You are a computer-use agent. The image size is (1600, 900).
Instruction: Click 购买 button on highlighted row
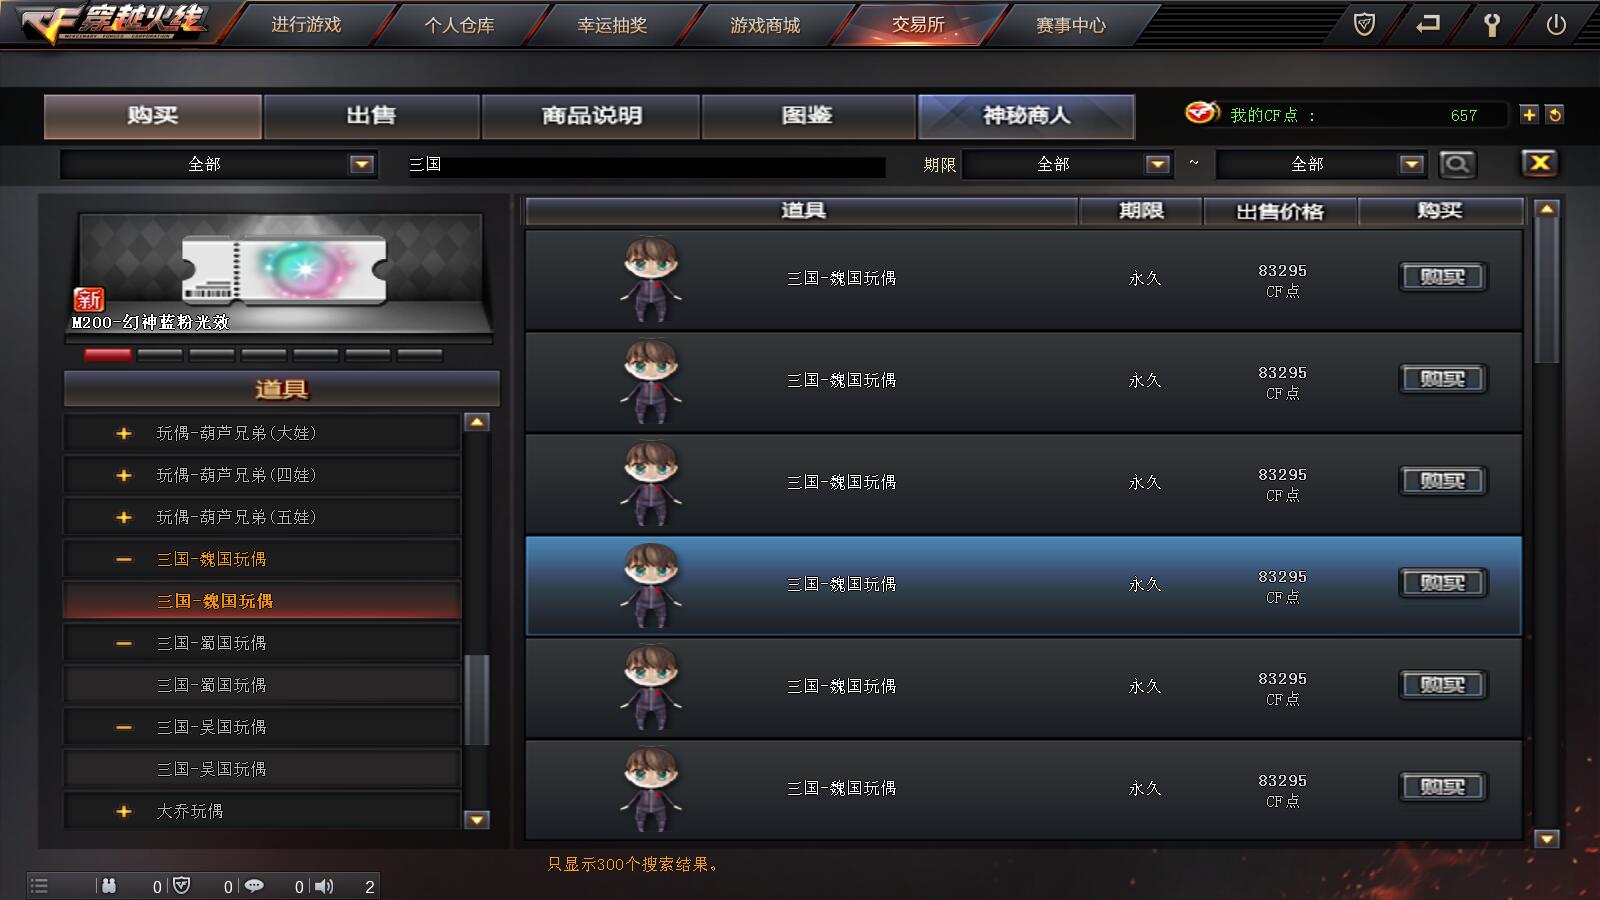(1442, 583)
